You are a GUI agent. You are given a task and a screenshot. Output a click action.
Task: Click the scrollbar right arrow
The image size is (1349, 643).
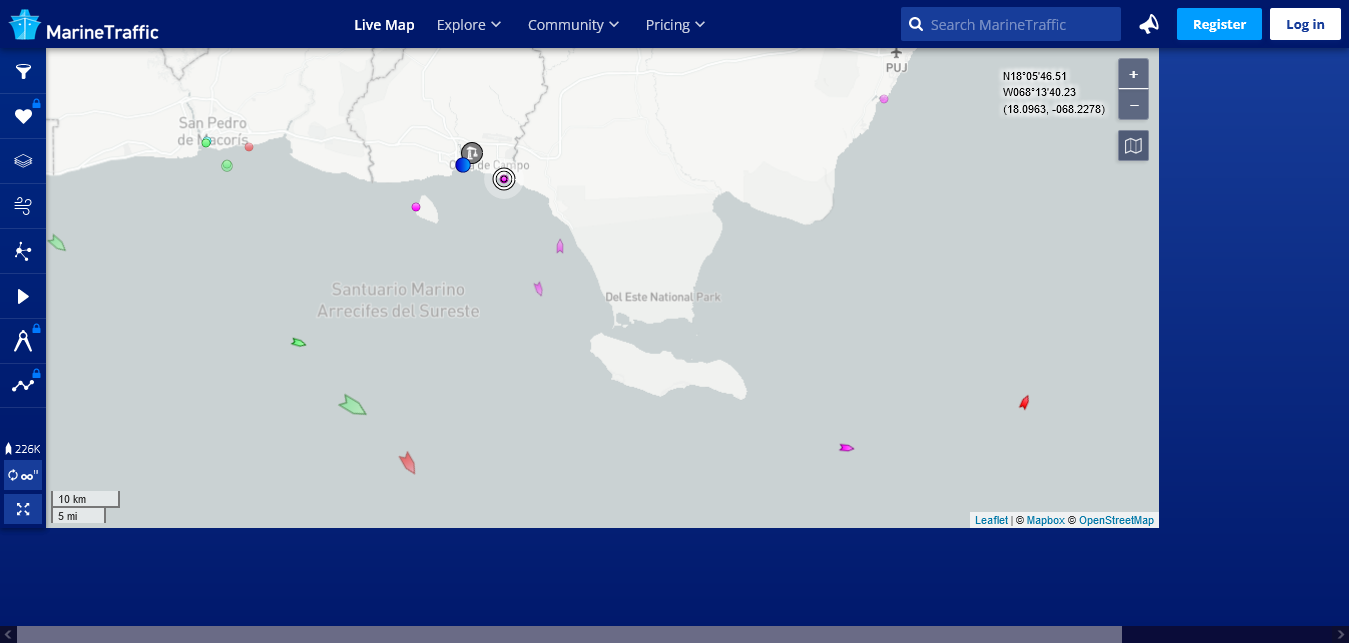pos(1341,634)
